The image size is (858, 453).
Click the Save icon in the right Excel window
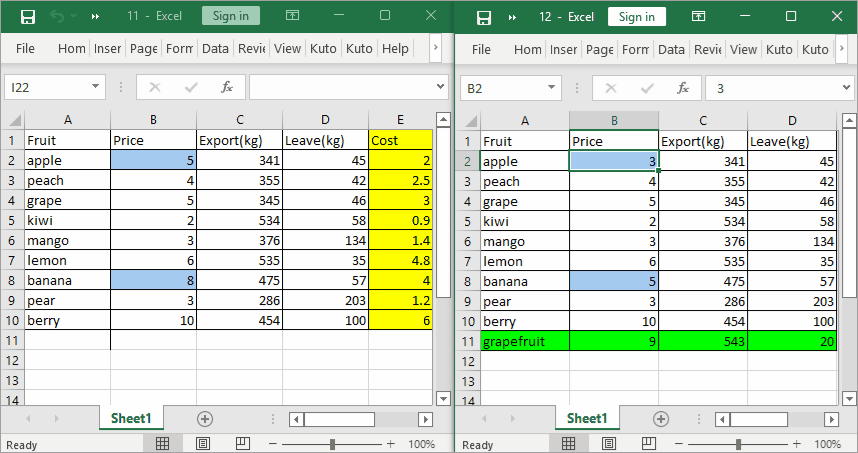[484, 17]
